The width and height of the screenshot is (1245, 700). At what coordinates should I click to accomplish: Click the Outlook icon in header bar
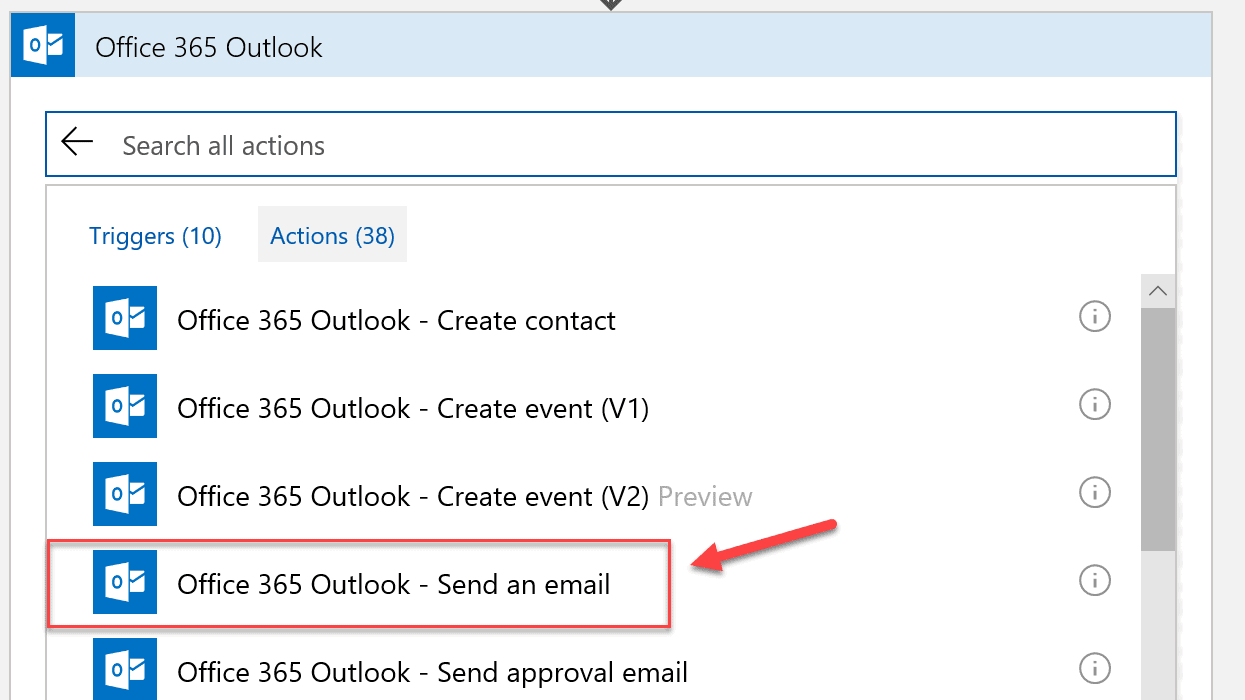click(x=48, y=46)
